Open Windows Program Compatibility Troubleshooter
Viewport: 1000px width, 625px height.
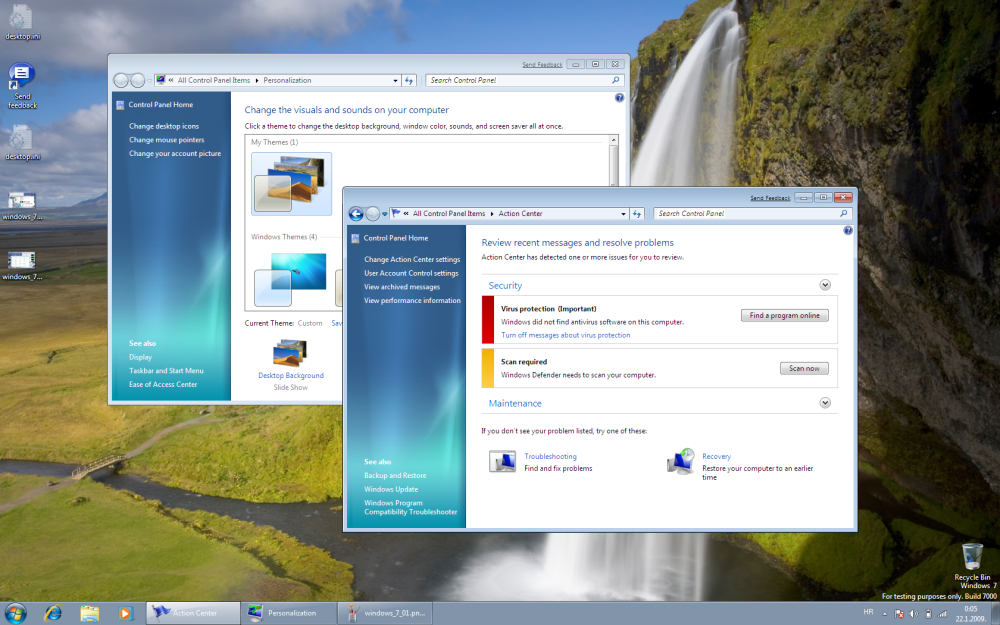tap(411, 507)
